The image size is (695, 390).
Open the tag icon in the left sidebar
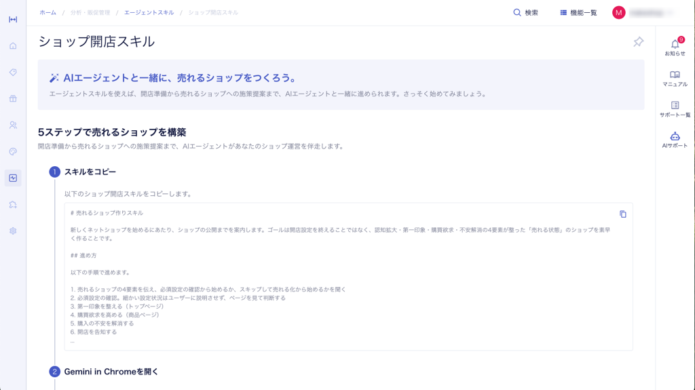(x=13, y=72)
